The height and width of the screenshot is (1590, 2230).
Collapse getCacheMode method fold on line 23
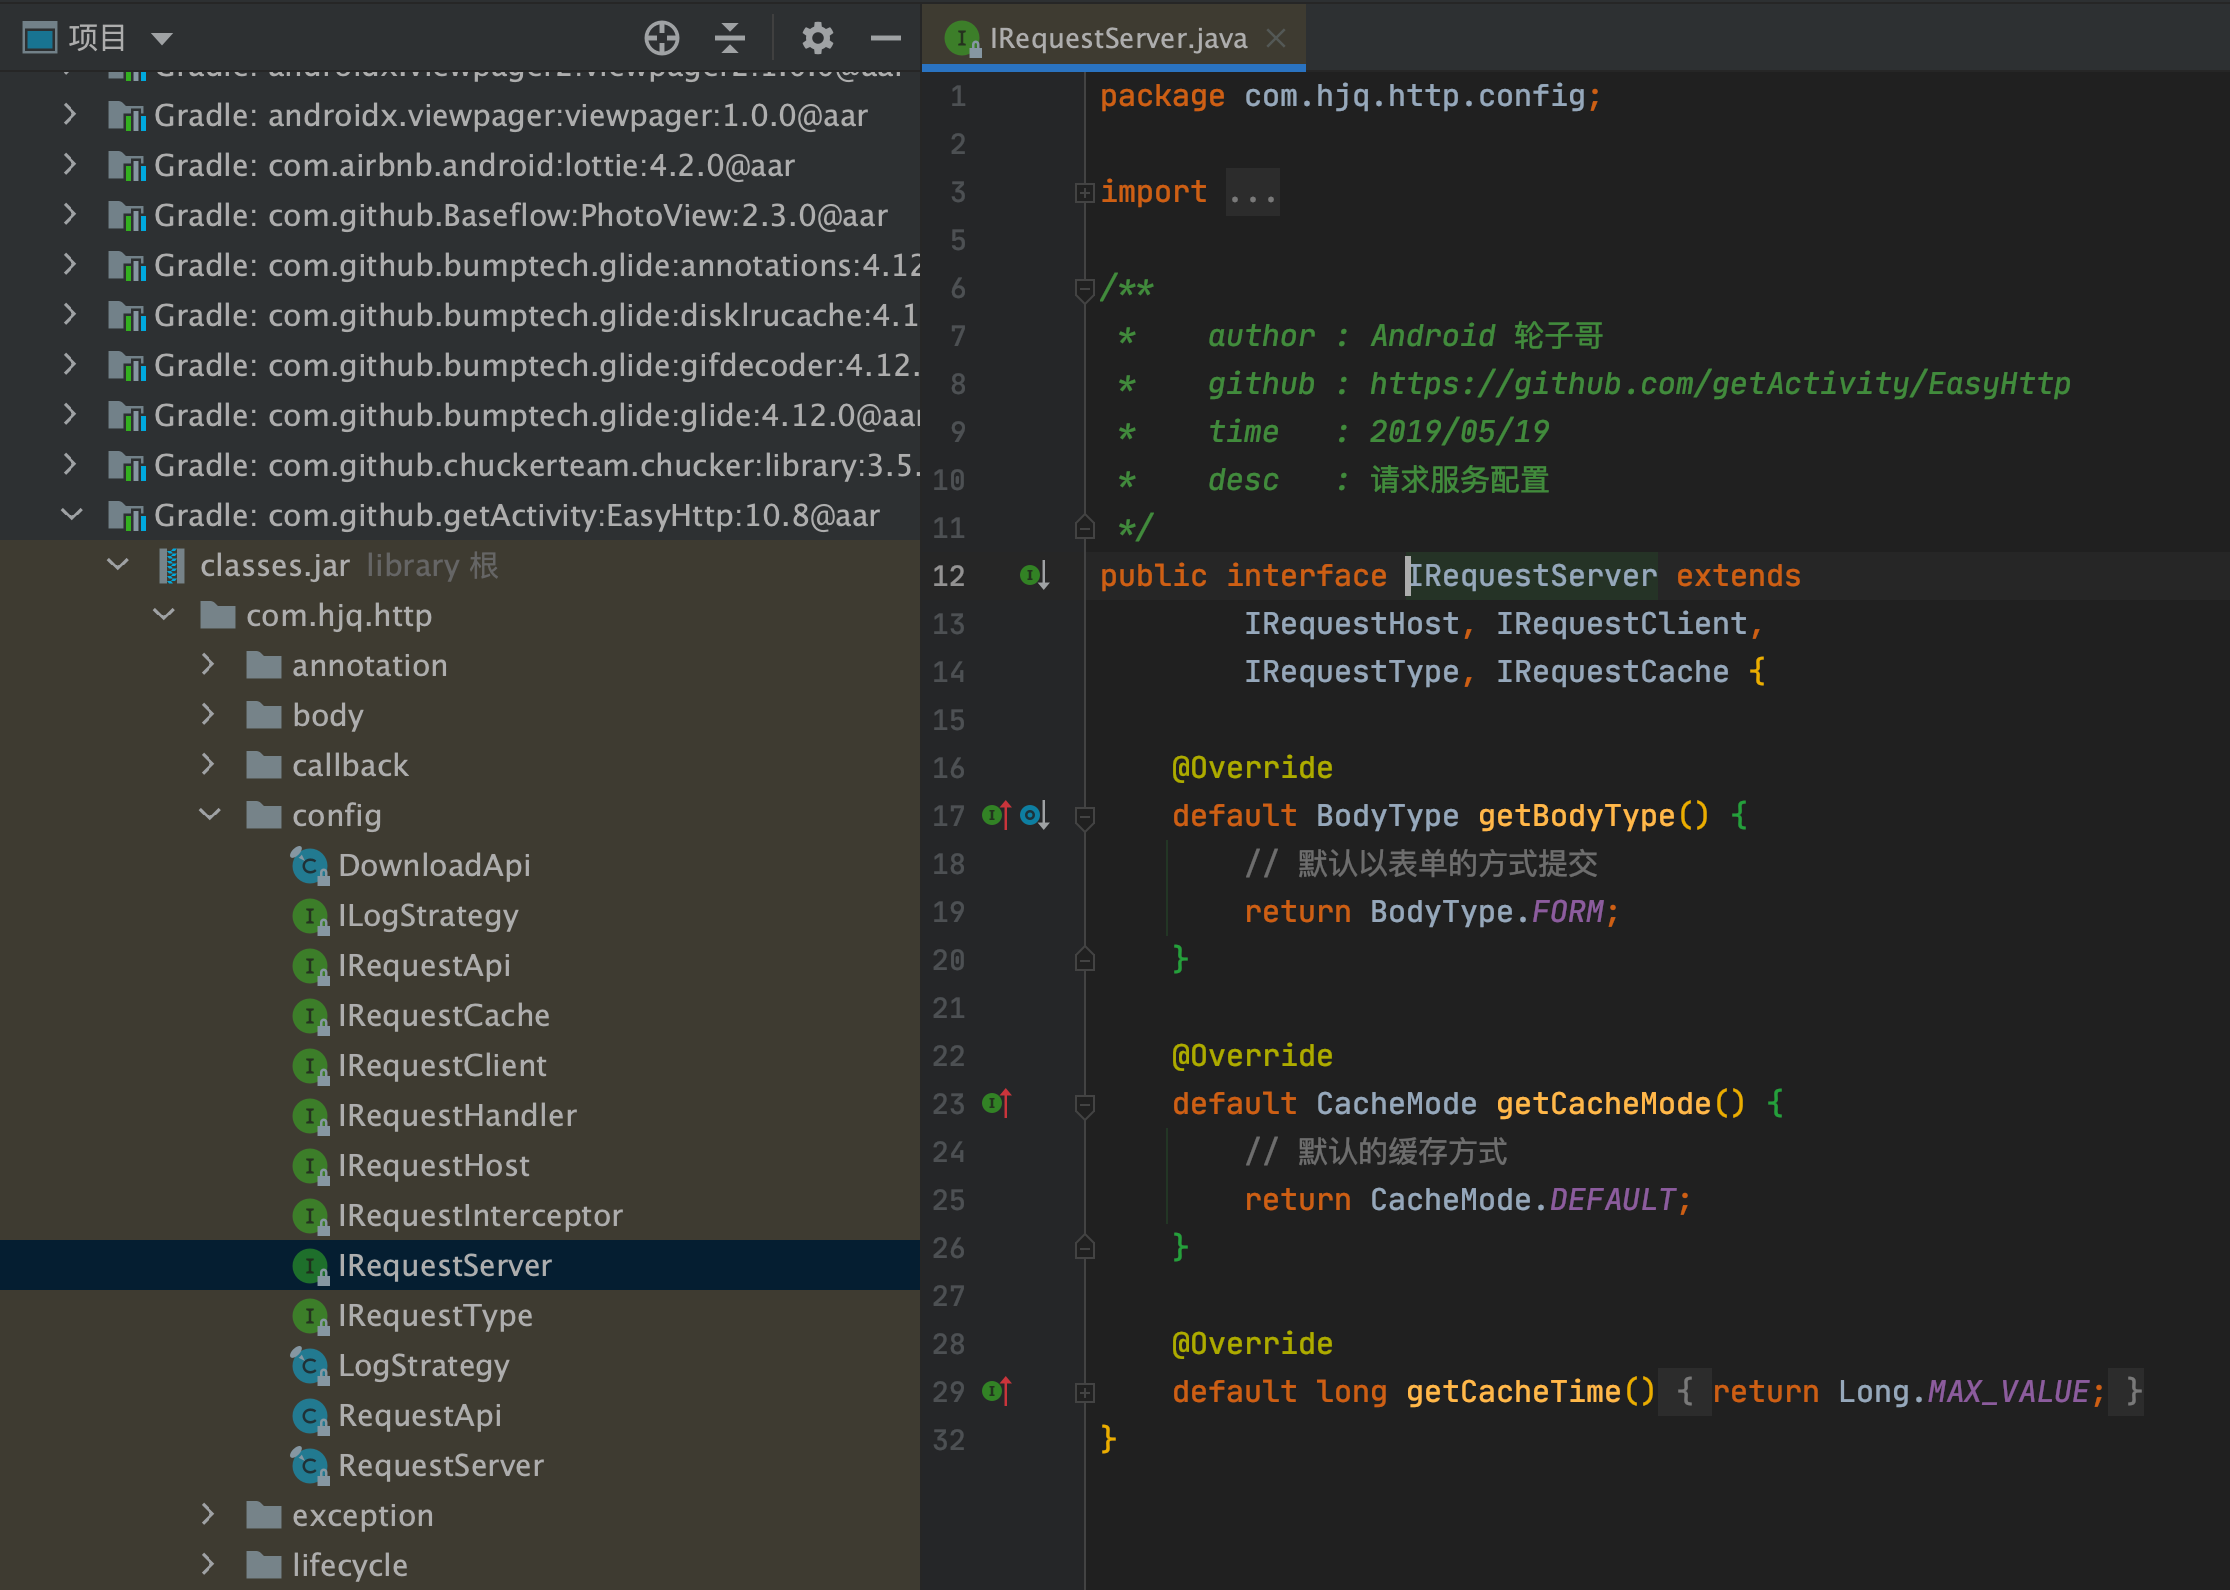[1084, 1105]
